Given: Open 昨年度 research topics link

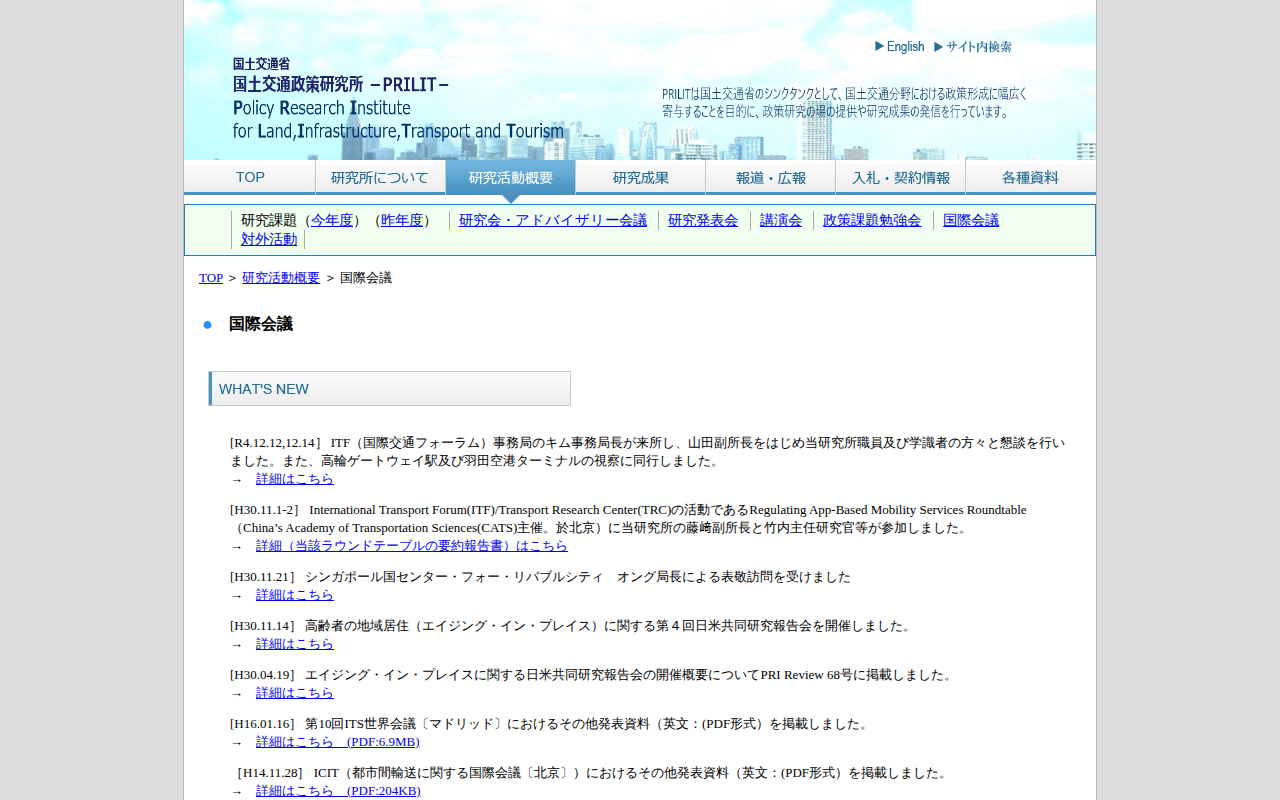Looking at the screenshot, I should [x=402, y=220].
